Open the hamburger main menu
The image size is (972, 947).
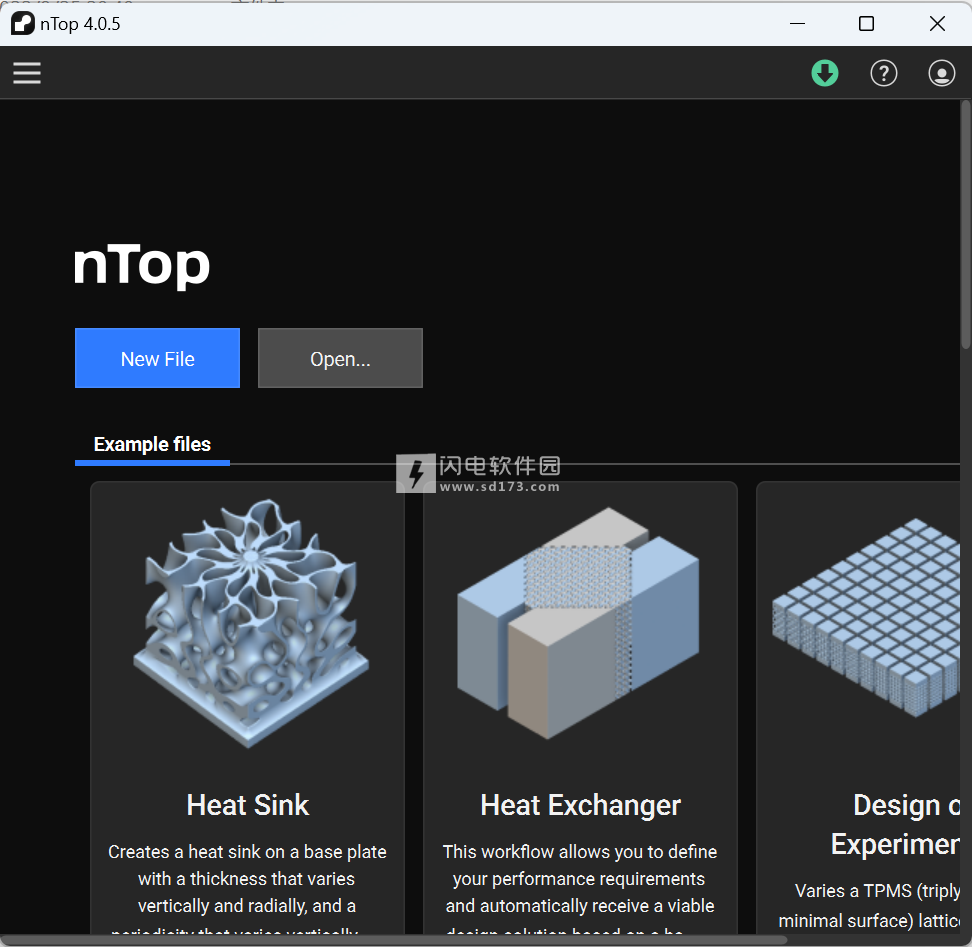tap(27, 73)
